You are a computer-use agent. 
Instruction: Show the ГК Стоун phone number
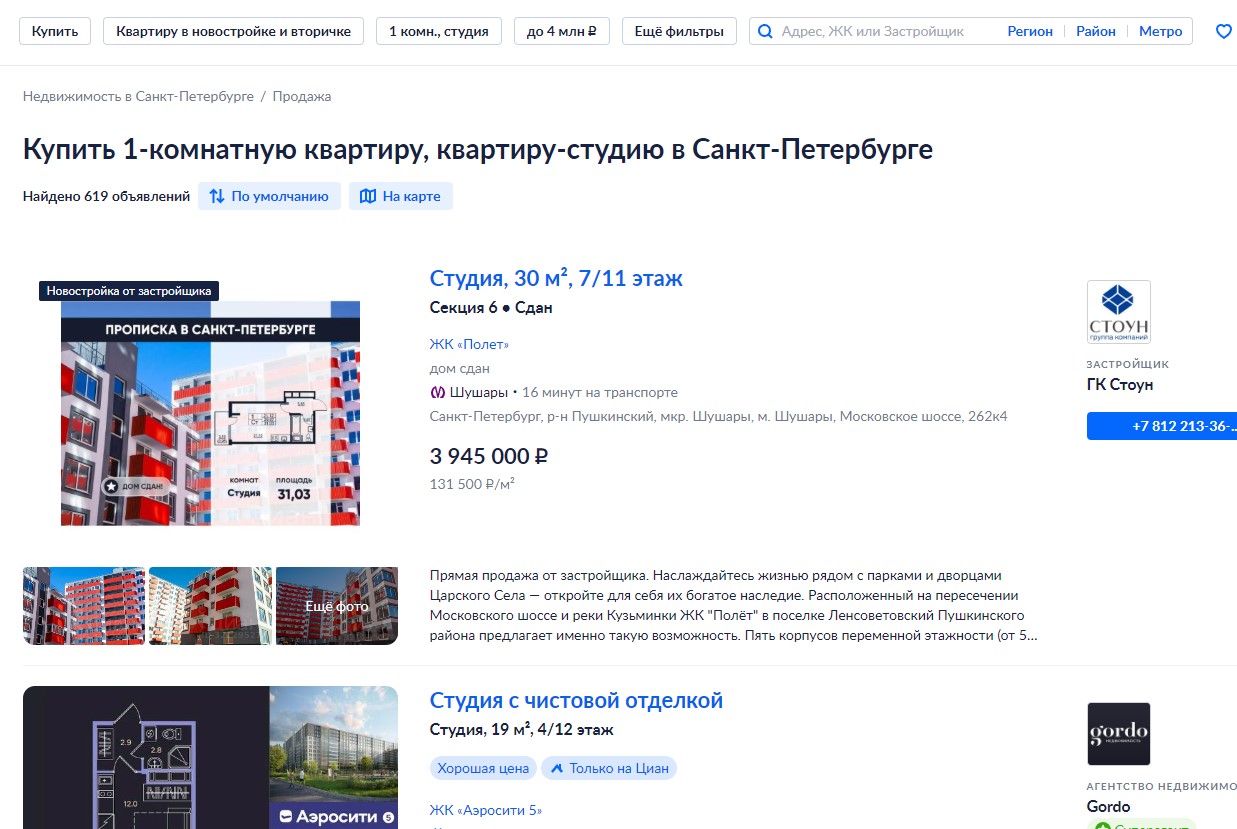[1162, 426]
